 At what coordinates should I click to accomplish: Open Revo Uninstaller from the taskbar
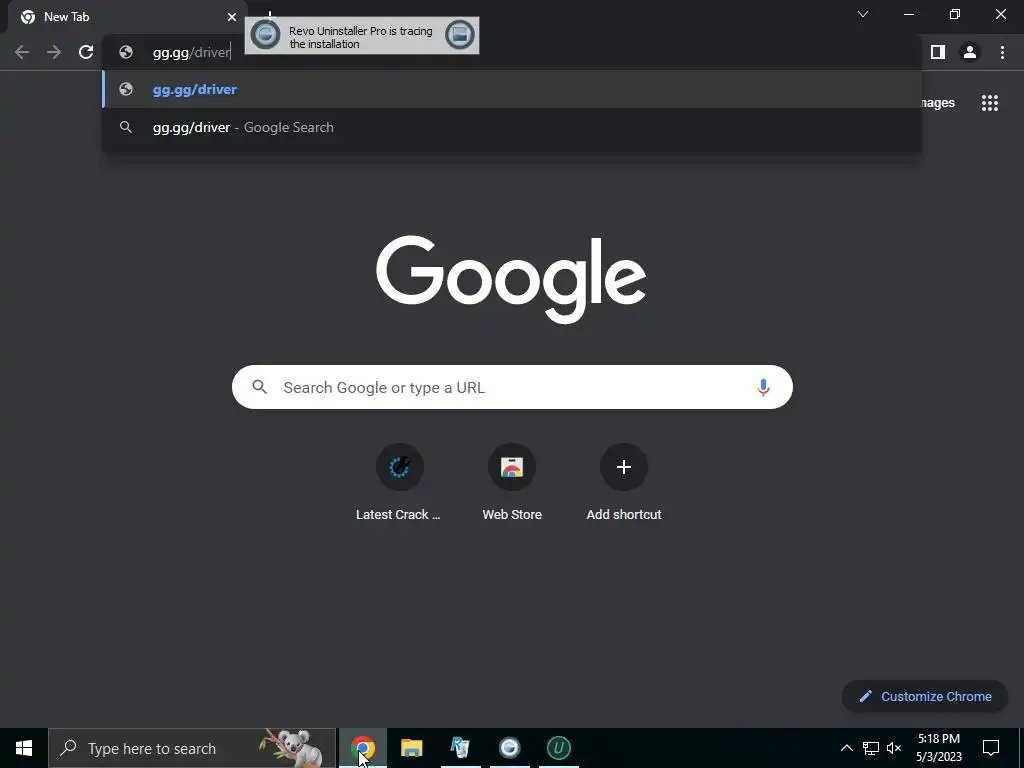click(x=460, y=748)
